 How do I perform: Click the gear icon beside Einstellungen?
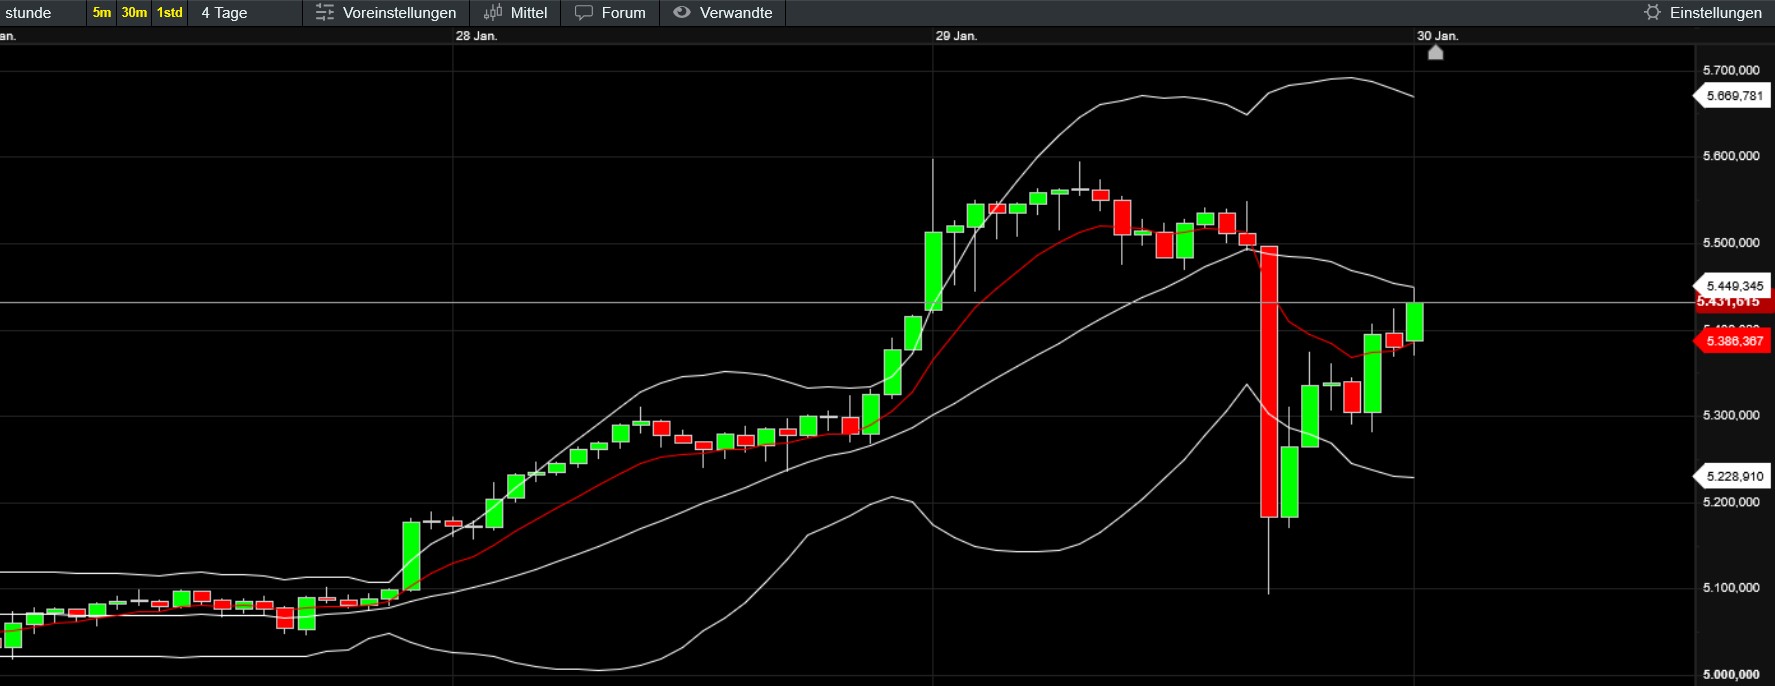(x=1652, y=13)
